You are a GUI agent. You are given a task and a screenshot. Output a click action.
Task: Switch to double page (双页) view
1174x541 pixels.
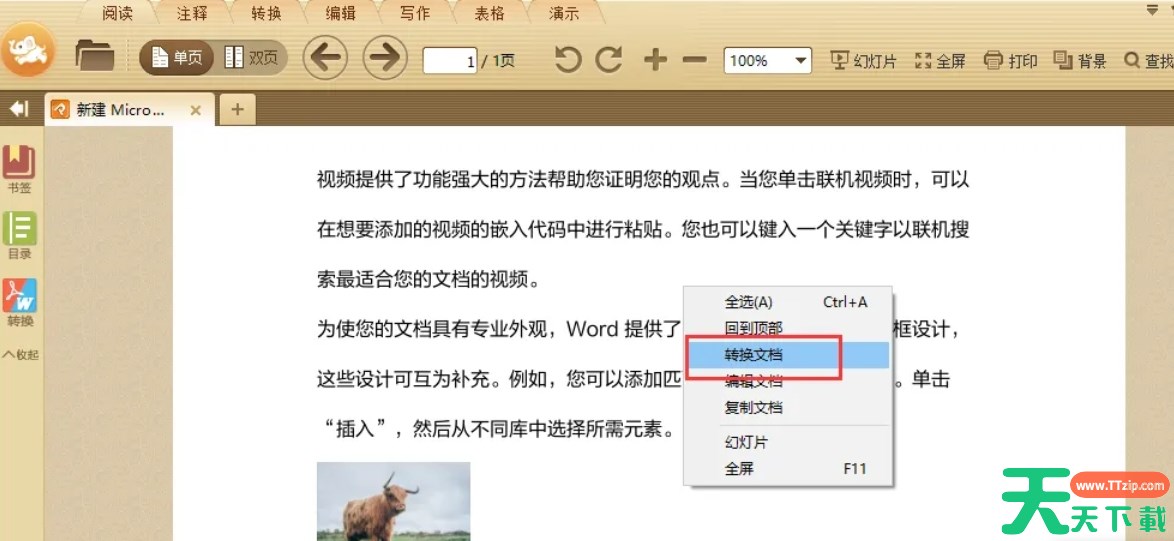click(x=251, y=58)
